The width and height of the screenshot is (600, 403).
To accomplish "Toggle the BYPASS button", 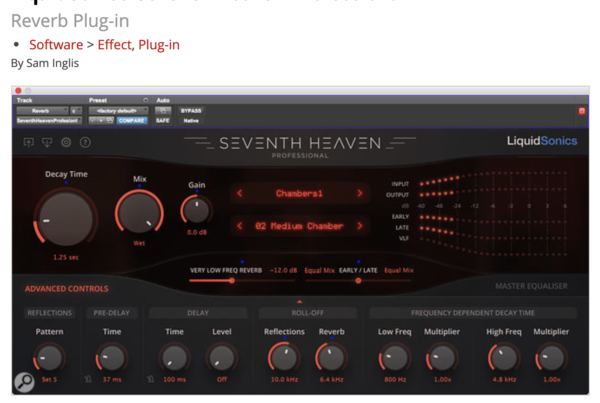I will pyautogui.click(x=191, y=111).
